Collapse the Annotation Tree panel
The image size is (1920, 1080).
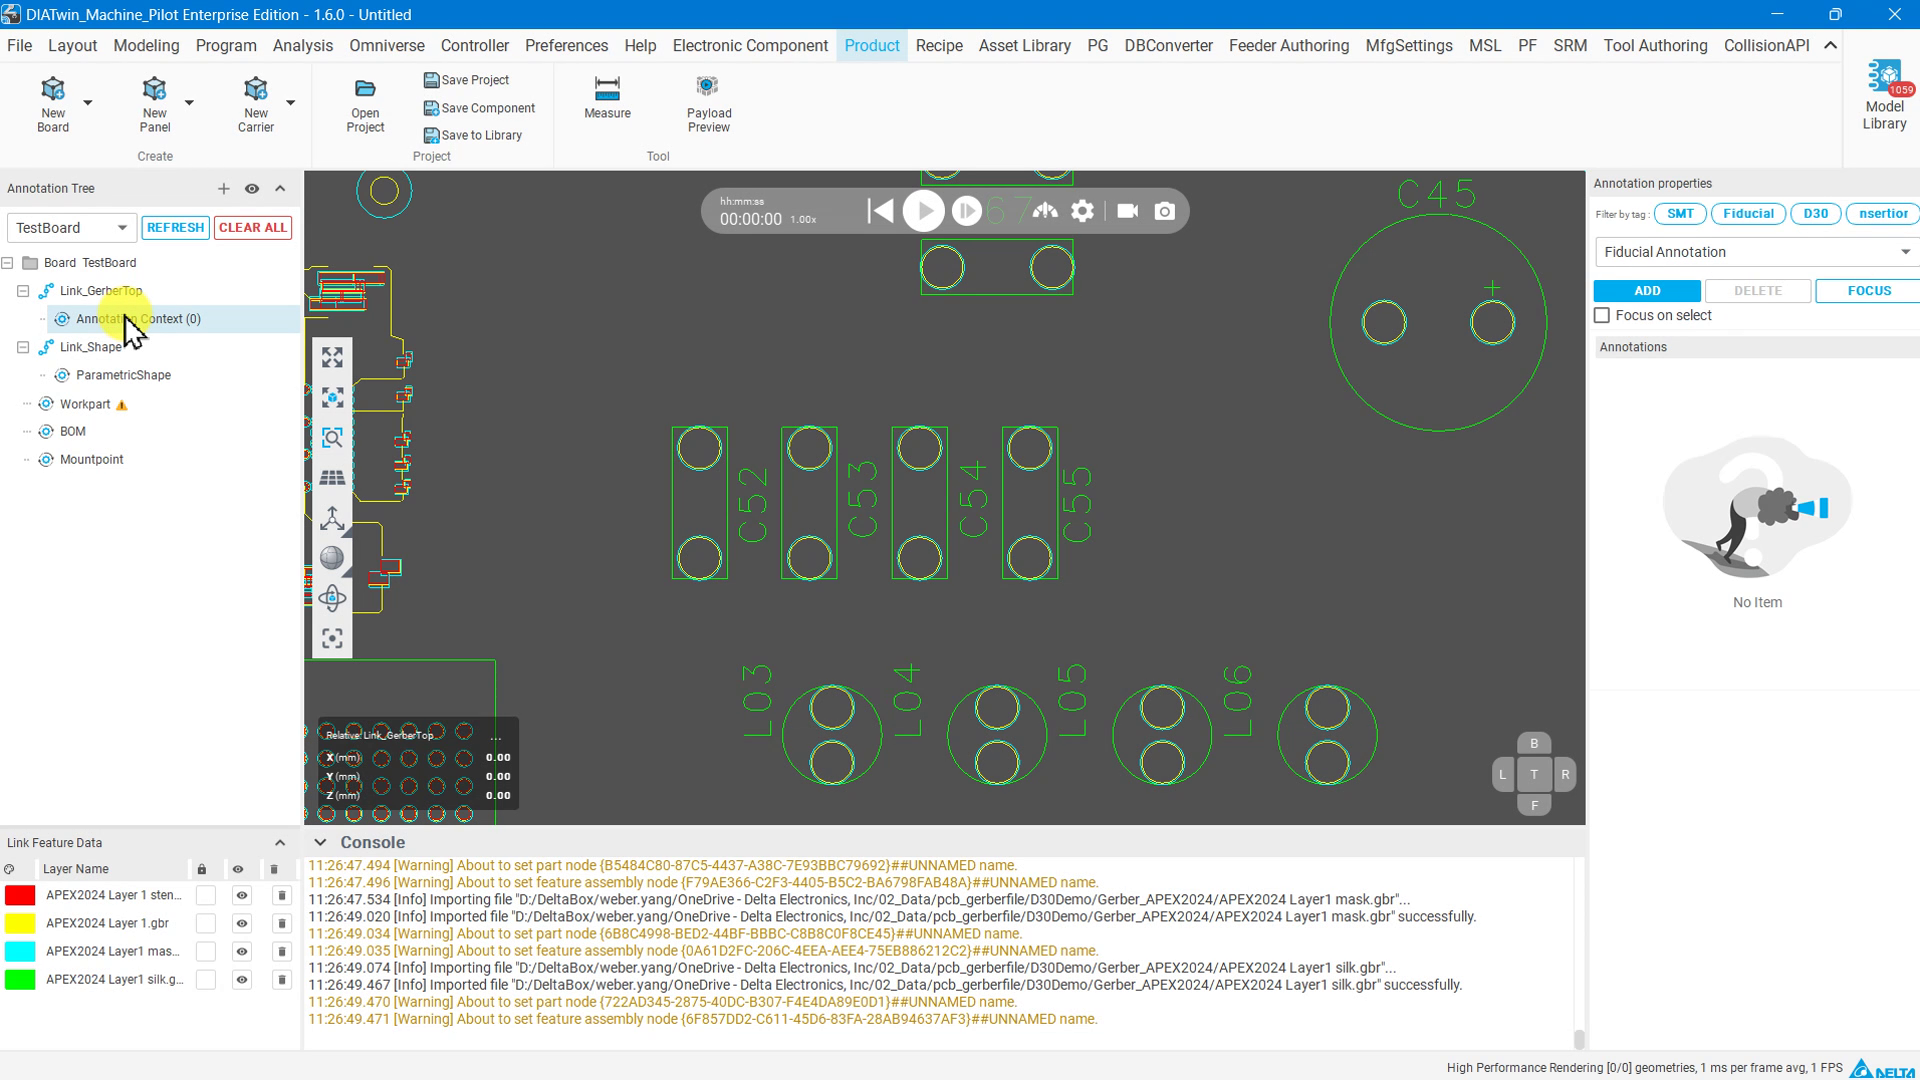(280, 188)
